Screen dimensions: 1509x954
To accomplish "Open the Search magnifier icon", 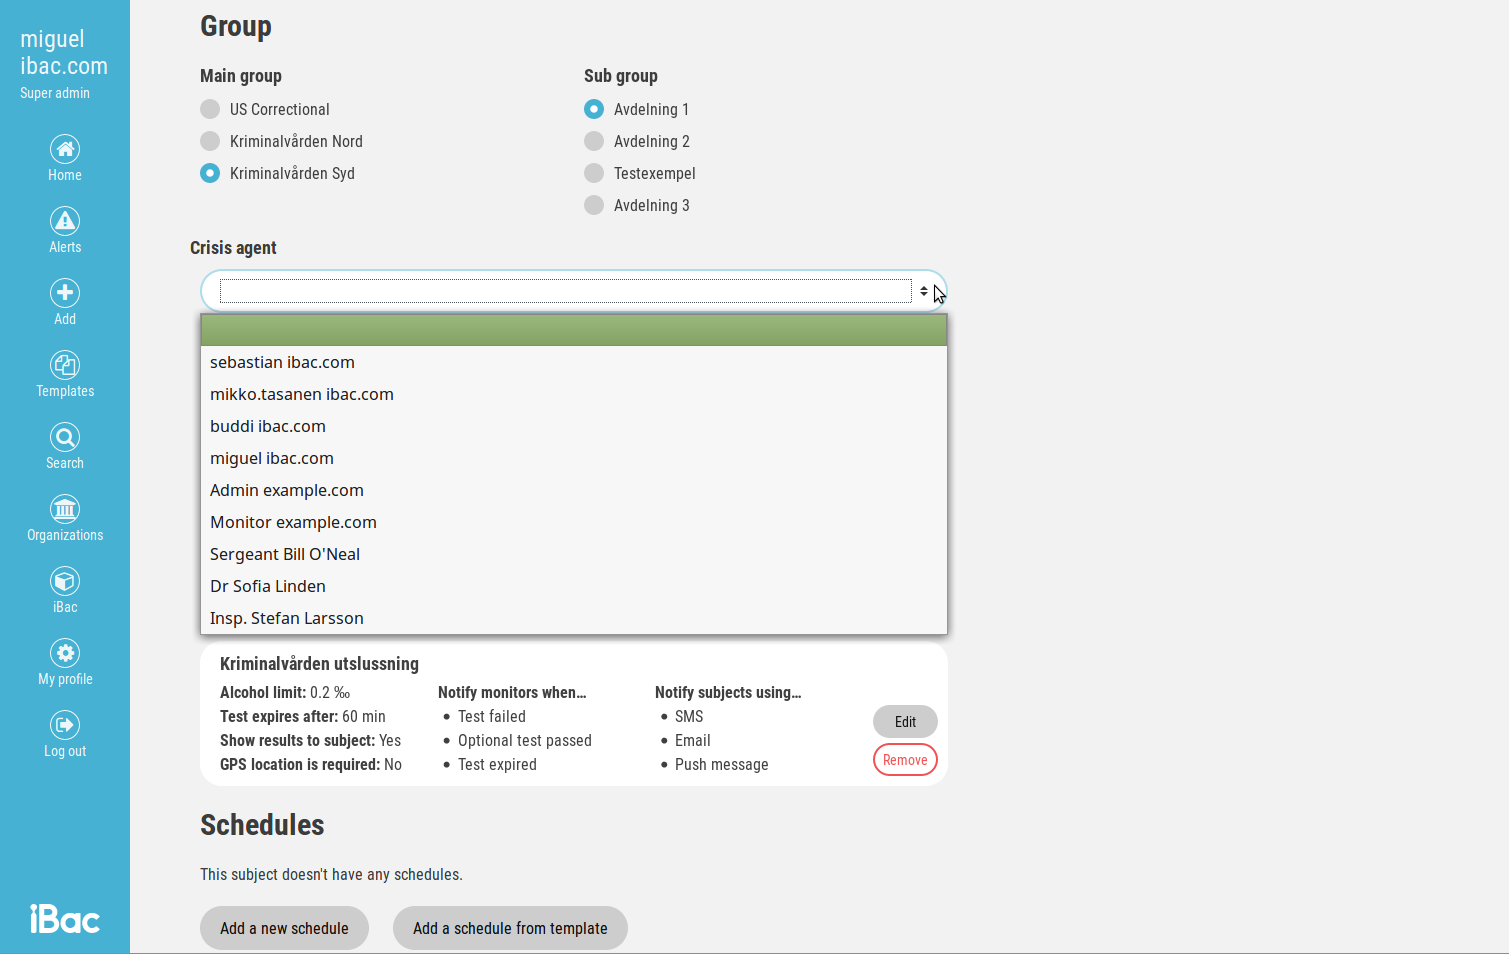I will click(x=65, y=438).
